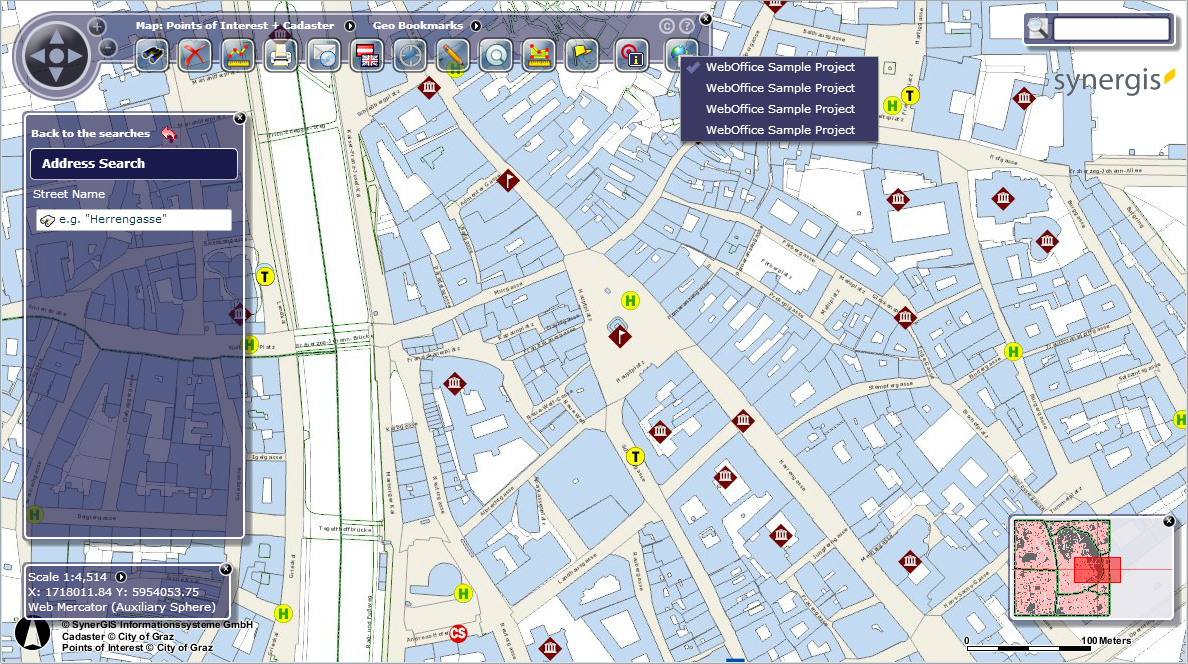Open the language selection flags icon
Viewport: 1188px width, 664px height.
point(366,55)
